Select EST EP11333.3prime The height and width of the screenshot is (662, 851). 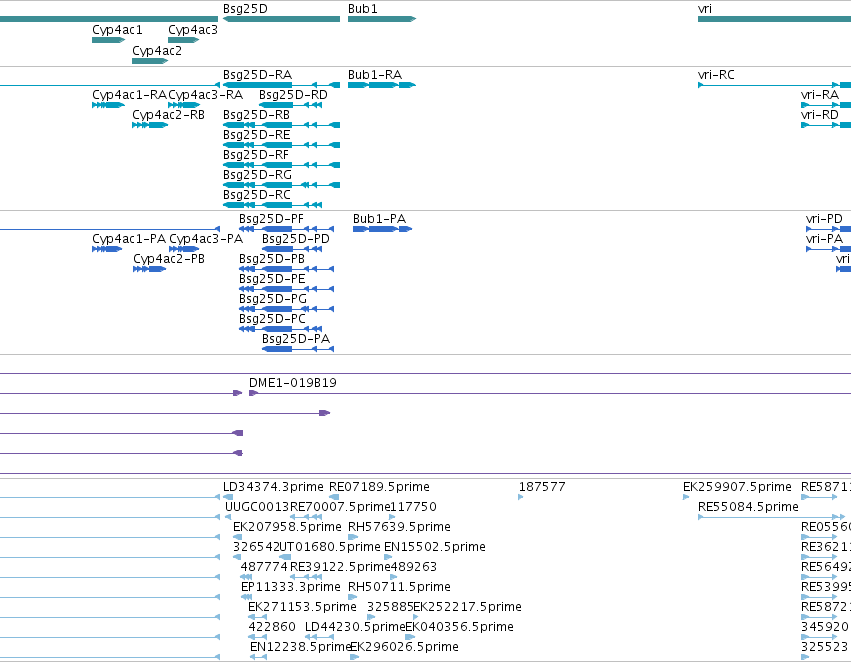(246, 597)
